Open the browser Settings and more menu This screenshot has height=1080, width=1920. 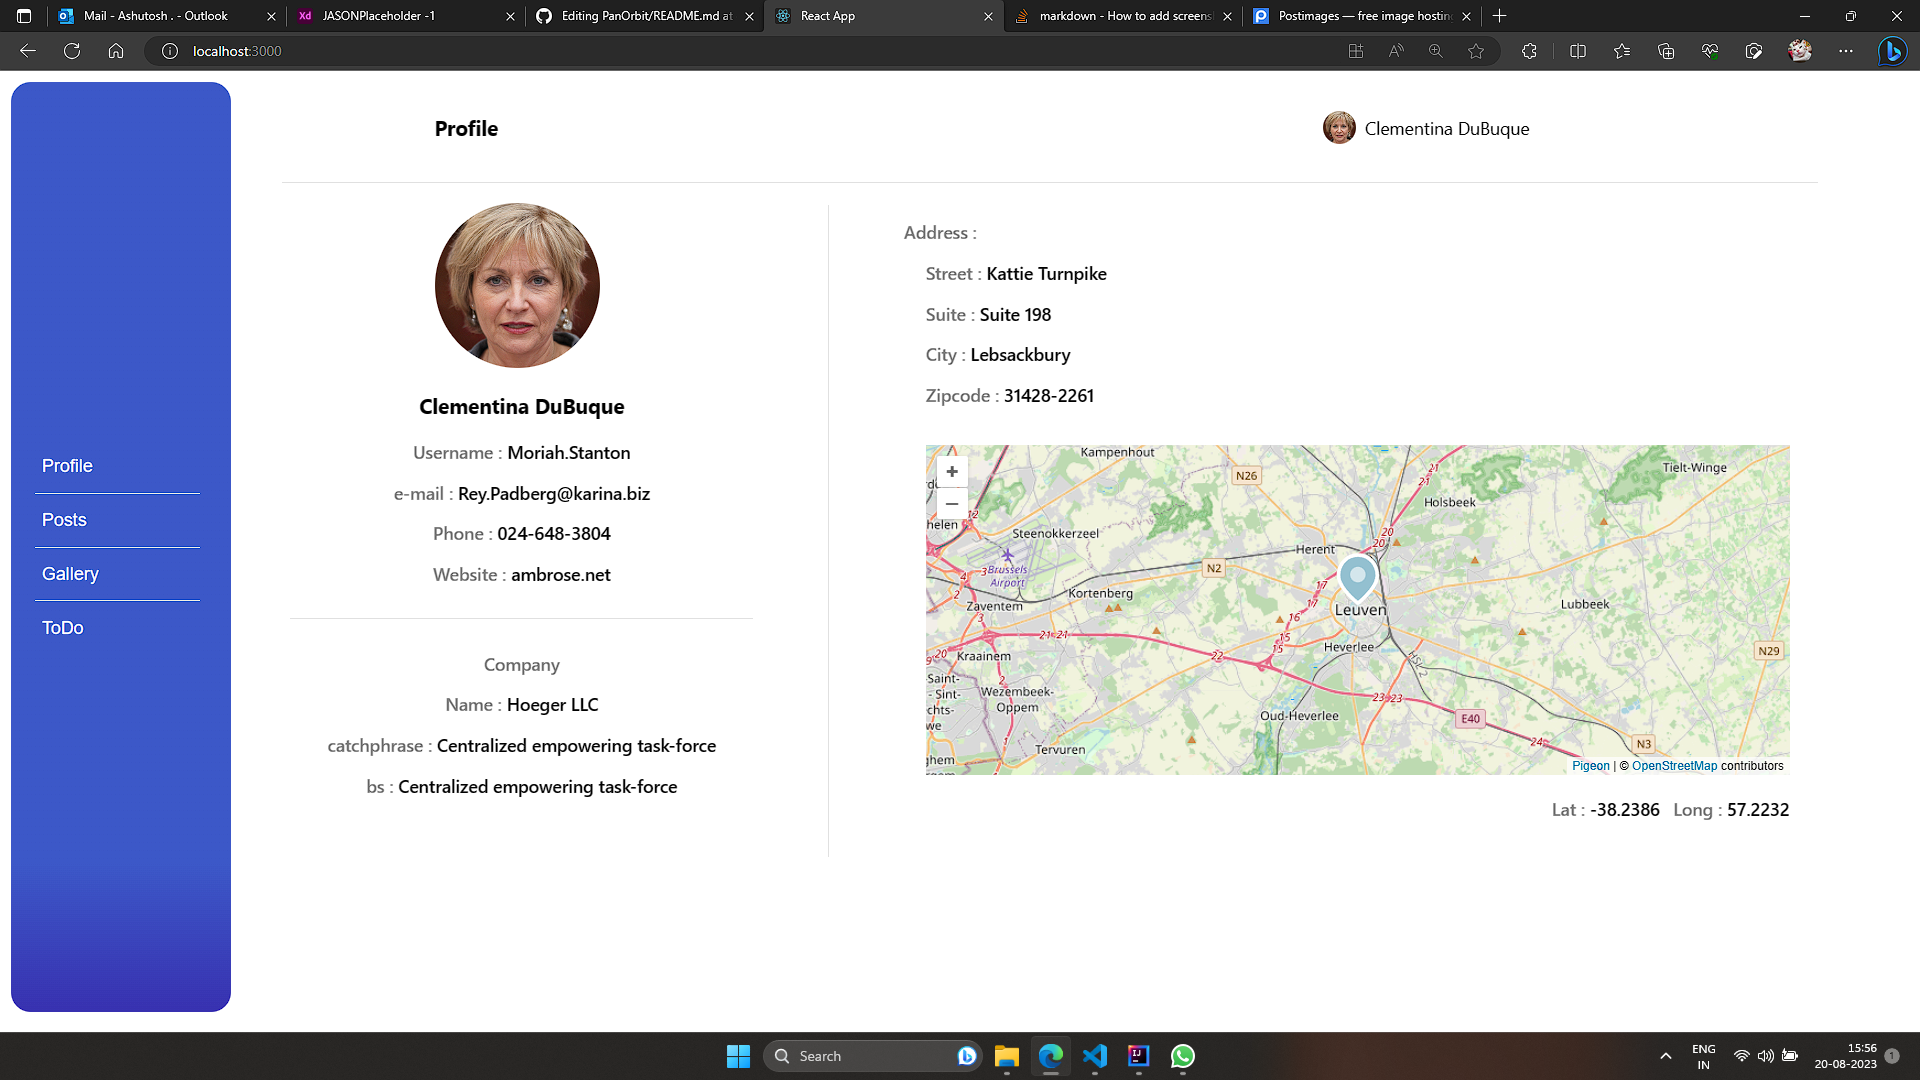pos(1846,51)
